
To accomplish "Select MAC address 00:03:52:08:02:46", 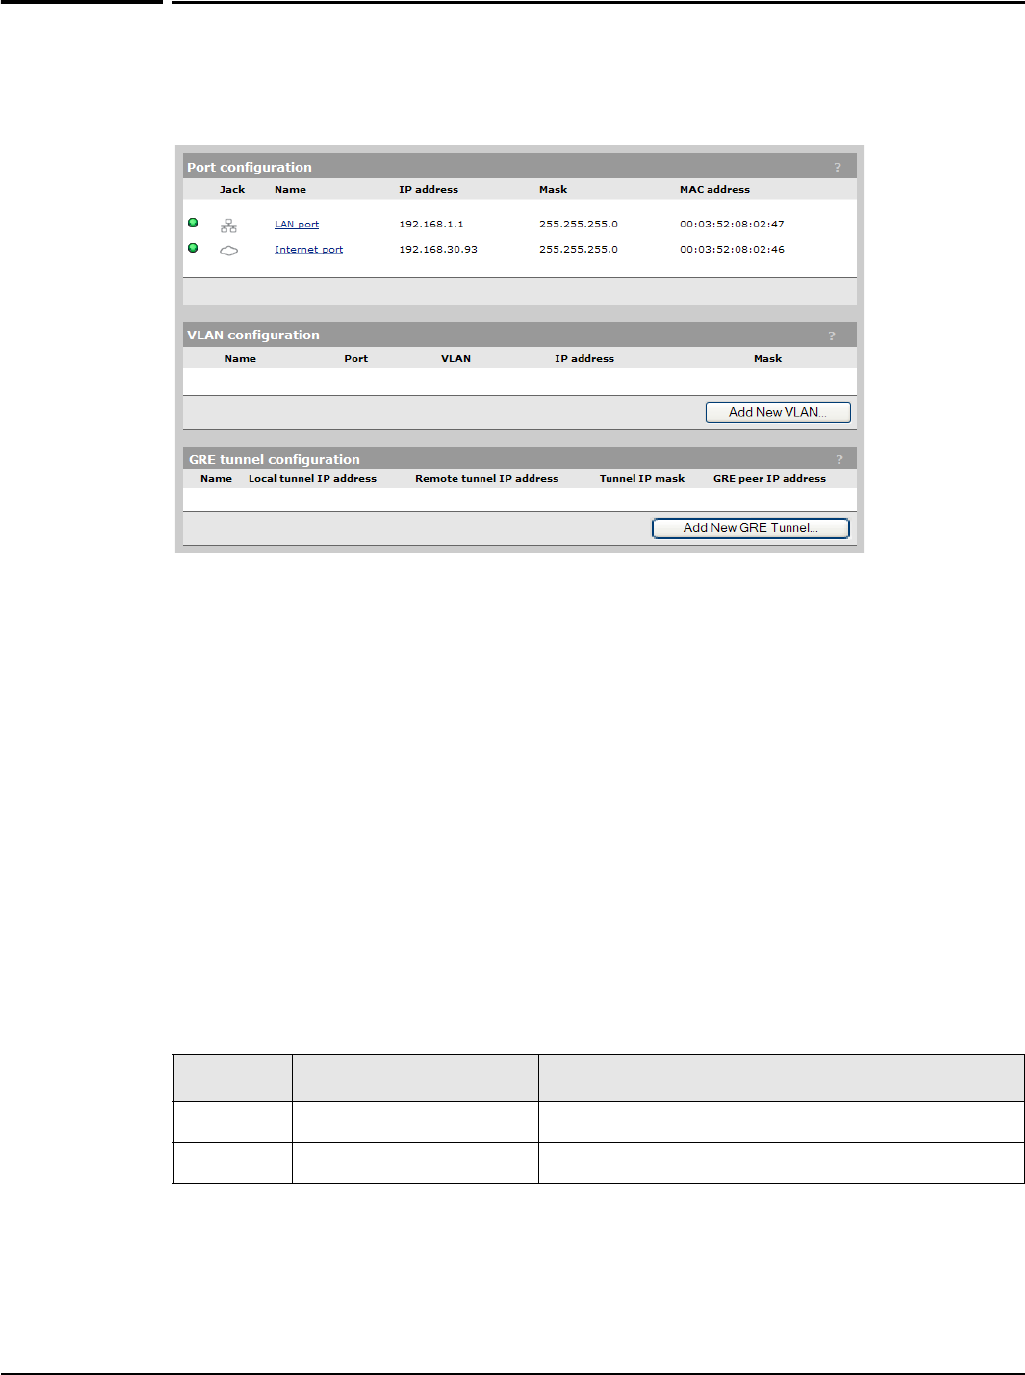I will coord(732,249).
